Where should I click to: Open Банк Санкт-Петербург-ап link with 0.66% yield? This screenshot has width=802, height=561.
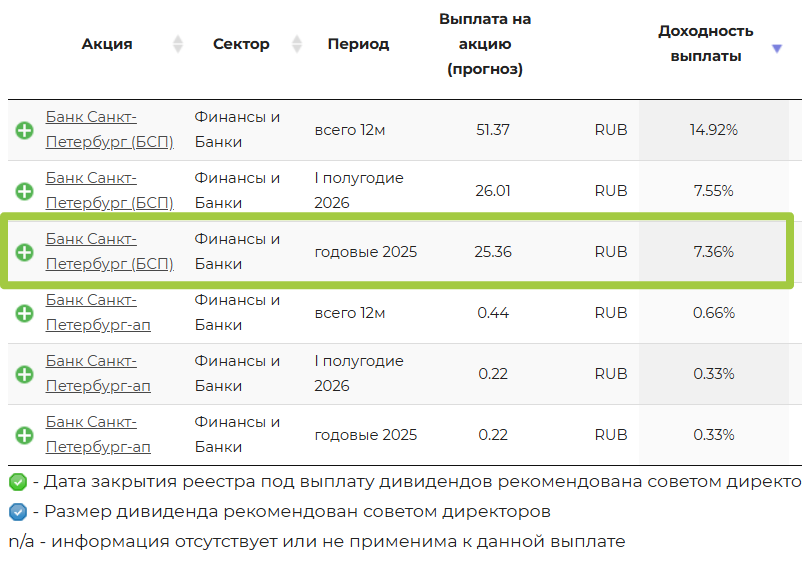point(98,312)
